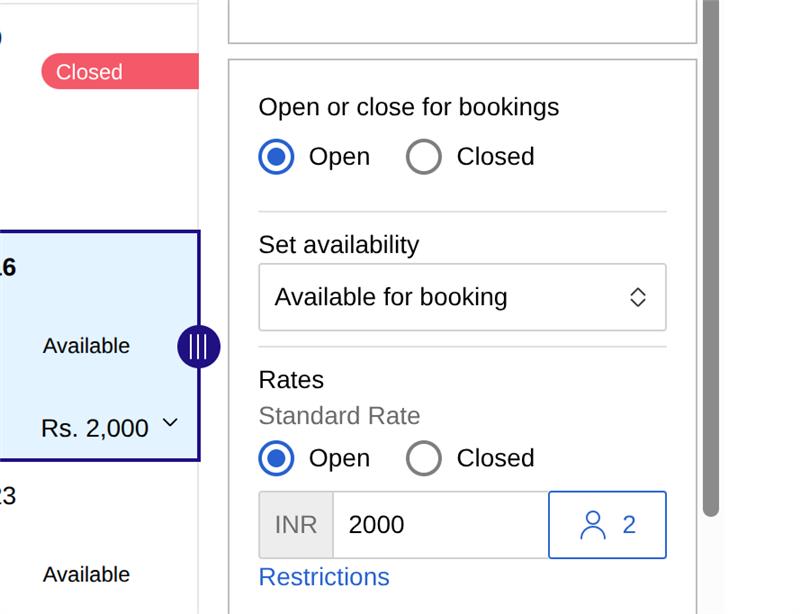Click the up-down arrows in the availability select

pos(637,297)
